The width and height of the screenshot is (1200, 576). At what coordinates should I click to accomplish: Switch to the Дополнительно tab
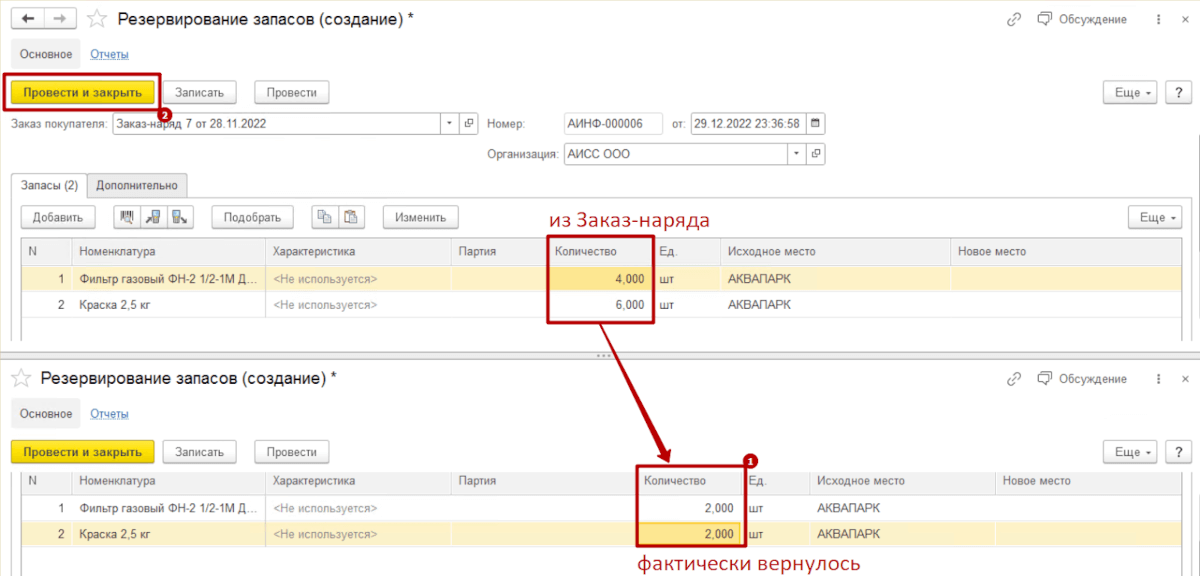click(x=137, y=185)
